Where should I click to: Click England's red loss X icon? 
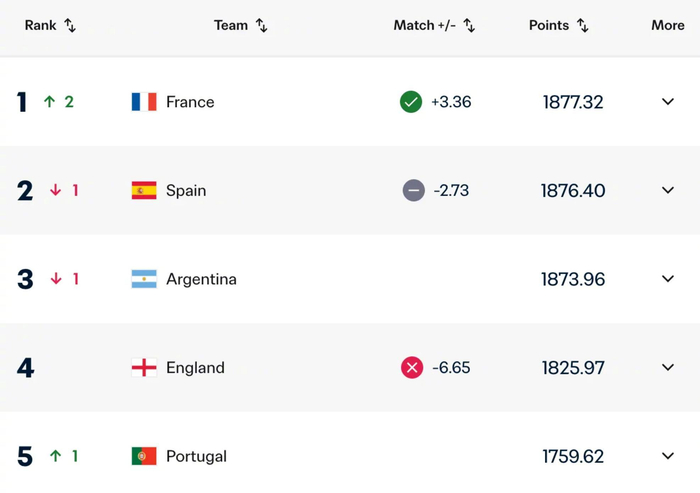(412, 368)
